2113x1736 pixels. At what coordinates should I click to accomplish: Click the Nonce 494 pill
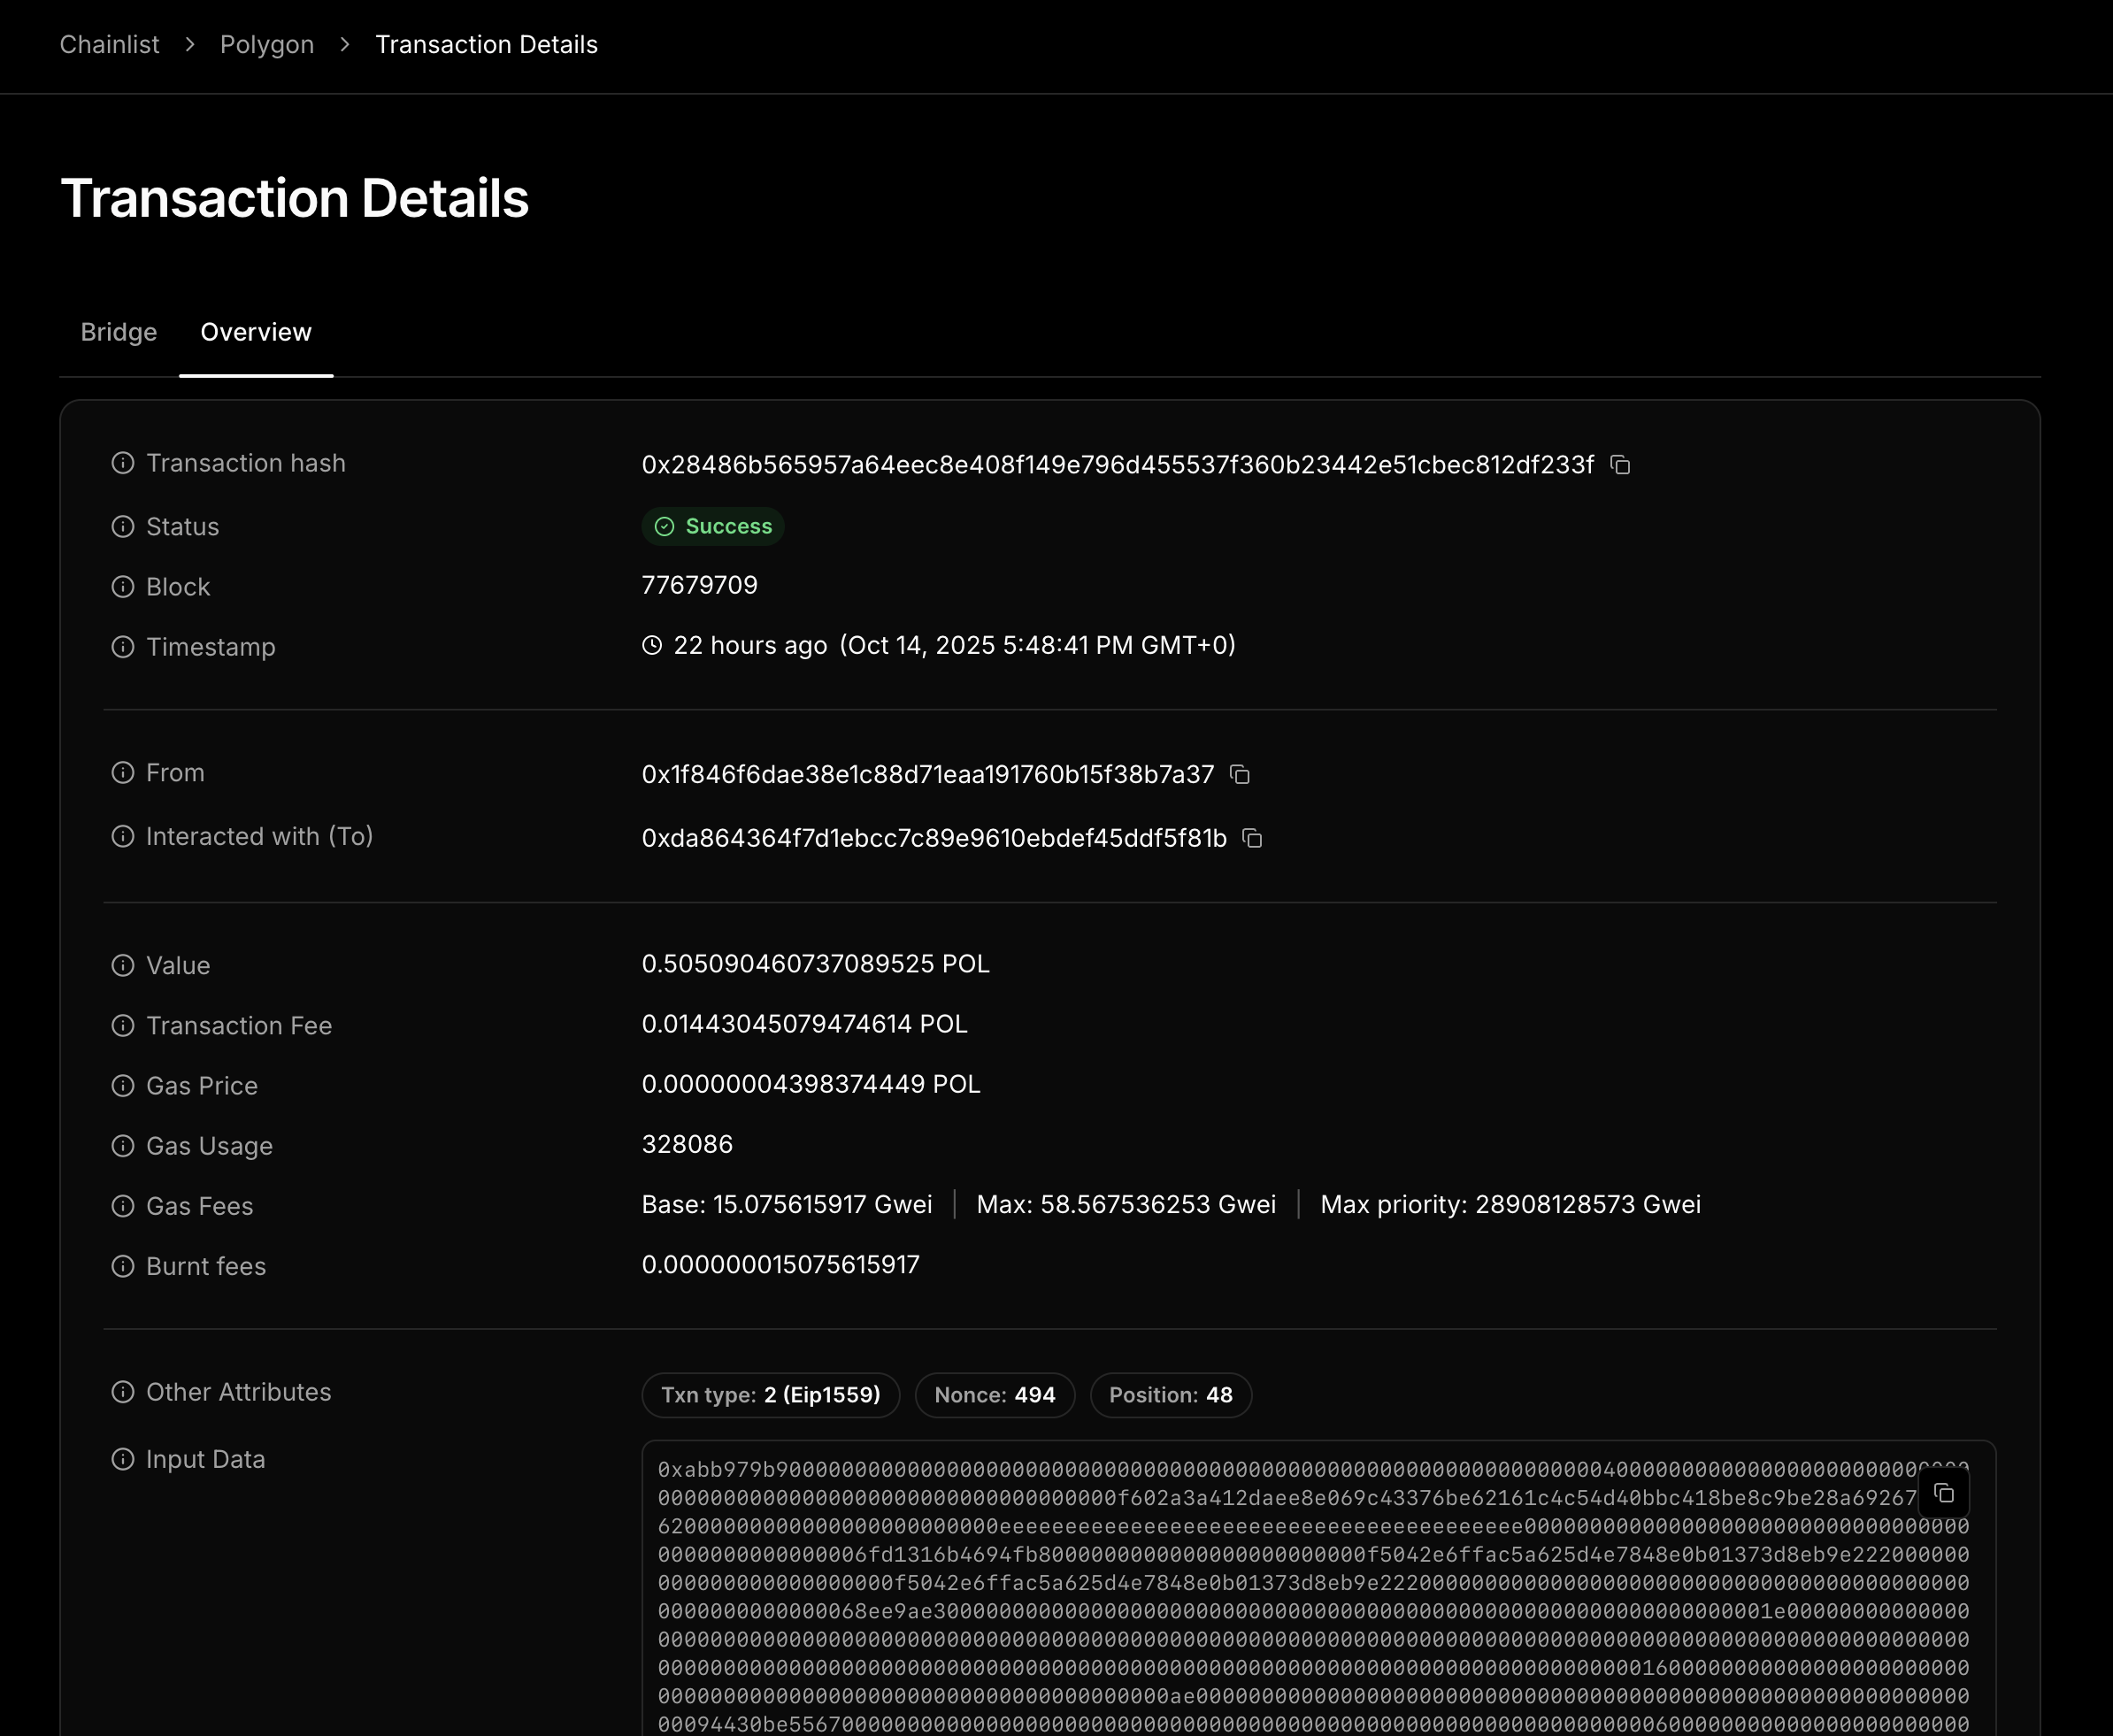[x=994, y=1395]
